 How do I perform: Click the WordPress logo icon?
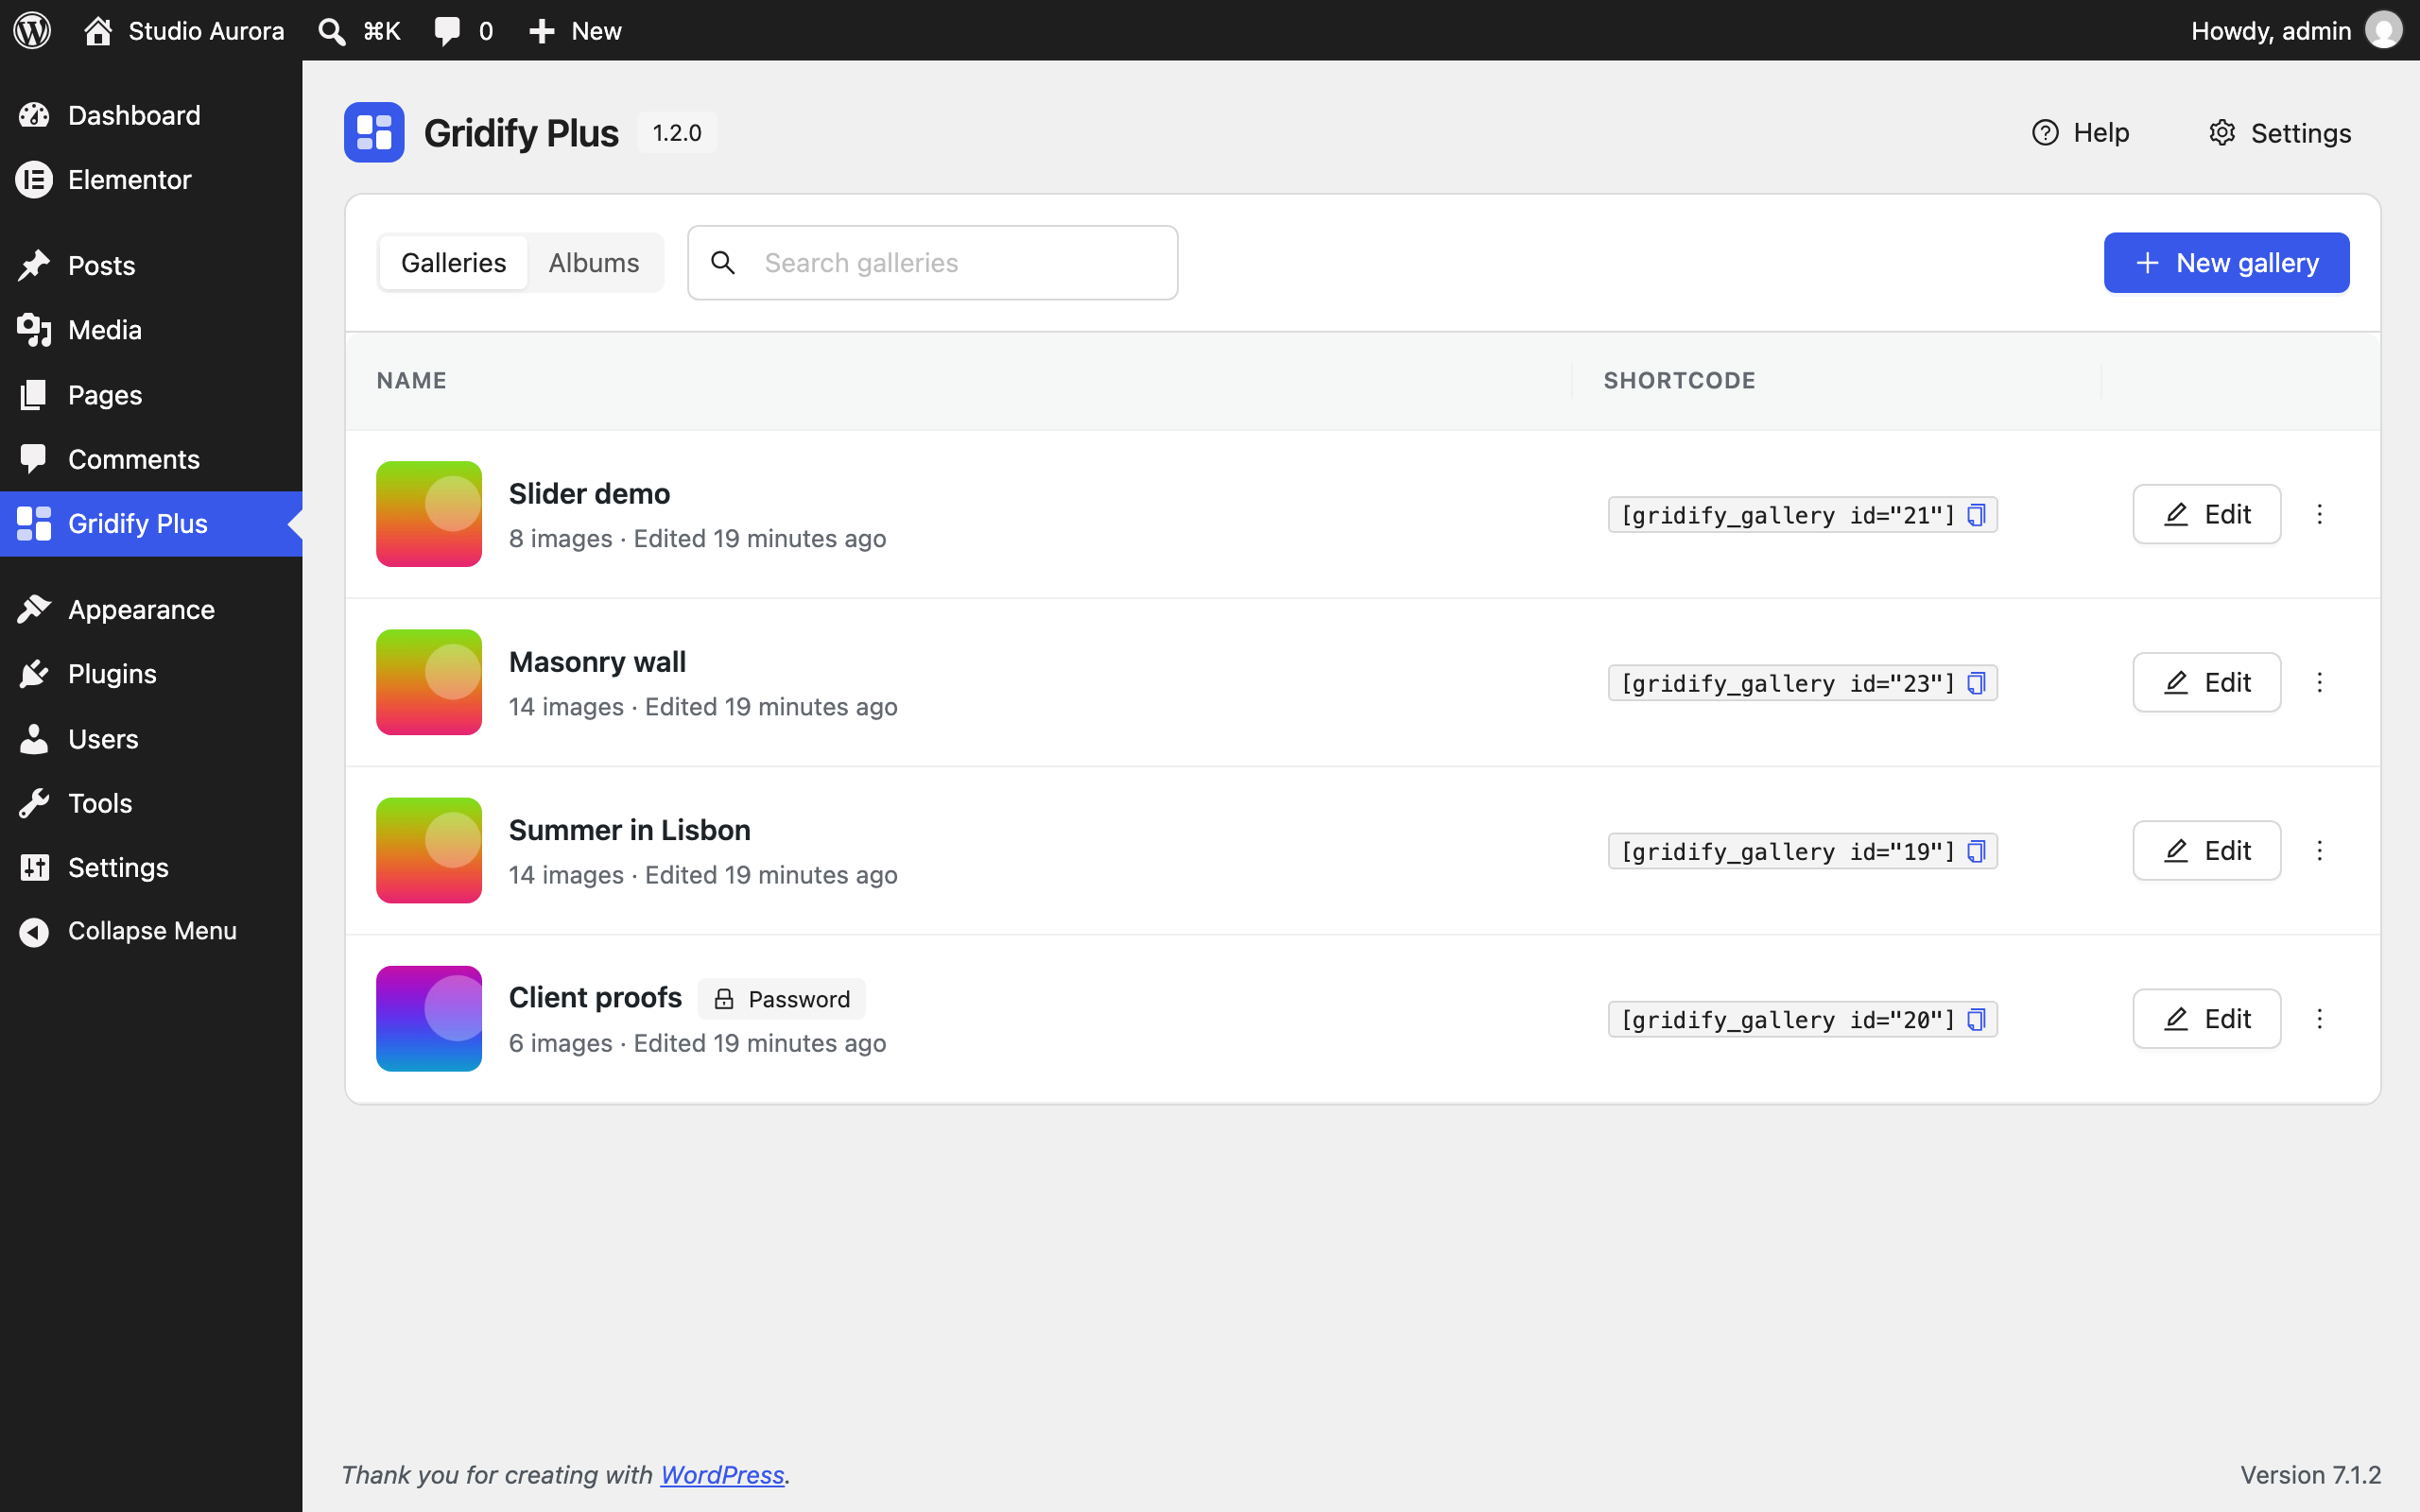click(x=32, y=30)
